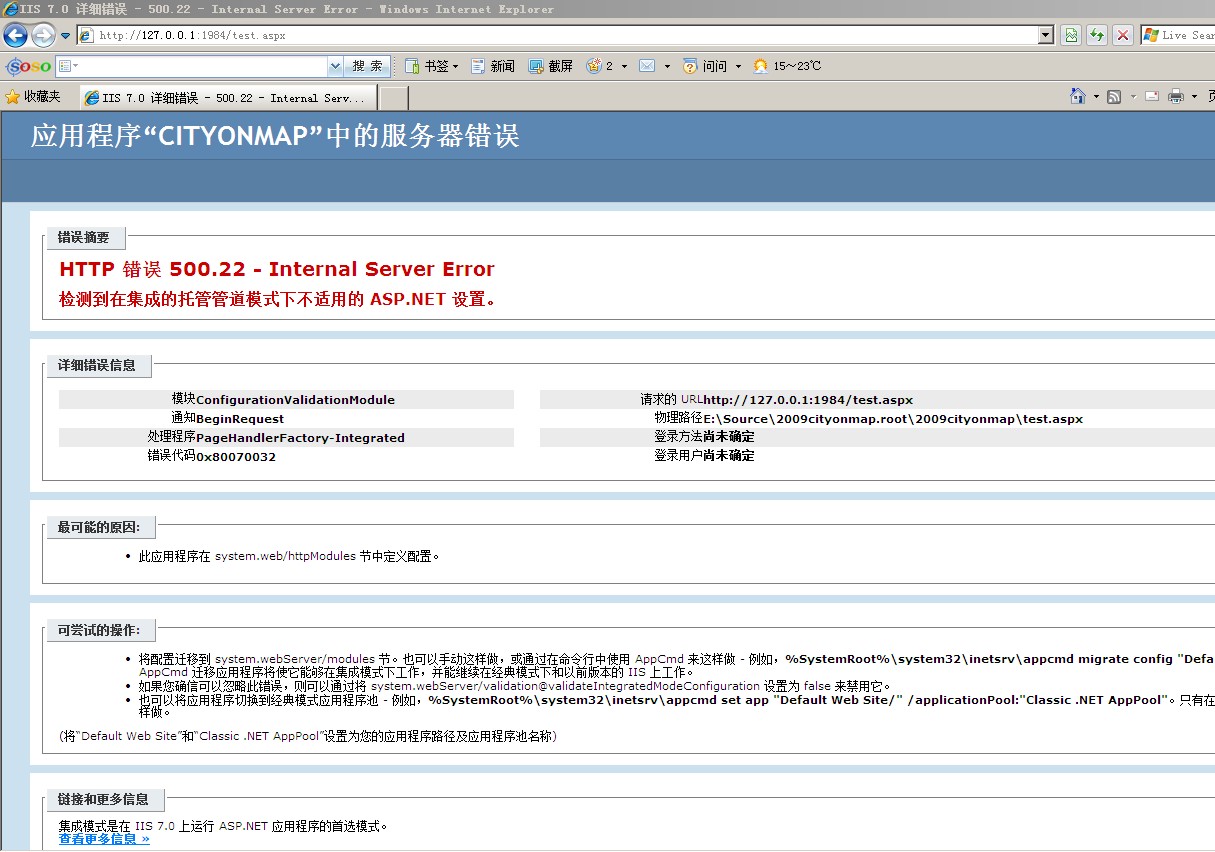Screen dimensions: 1215x852
Task: Click the BeginRequest notification value
Action: [x=240, y=419]
